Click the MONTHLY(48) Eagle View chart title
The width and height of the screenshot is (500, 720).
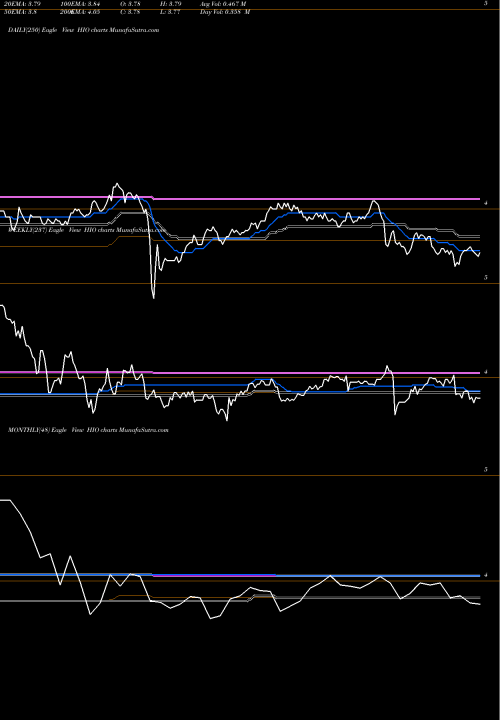(88, 430)
